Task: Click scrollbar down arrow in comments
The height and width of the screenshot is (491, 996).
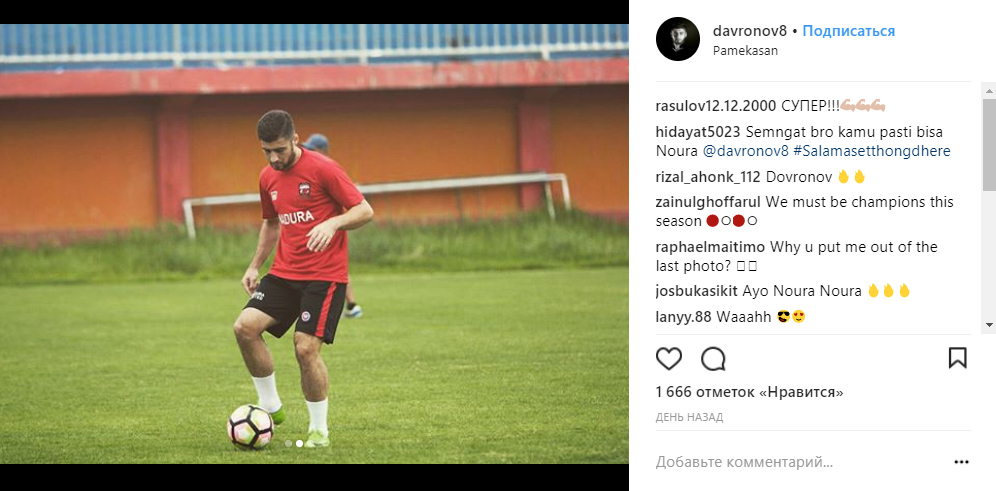Action: pos(989,325)
